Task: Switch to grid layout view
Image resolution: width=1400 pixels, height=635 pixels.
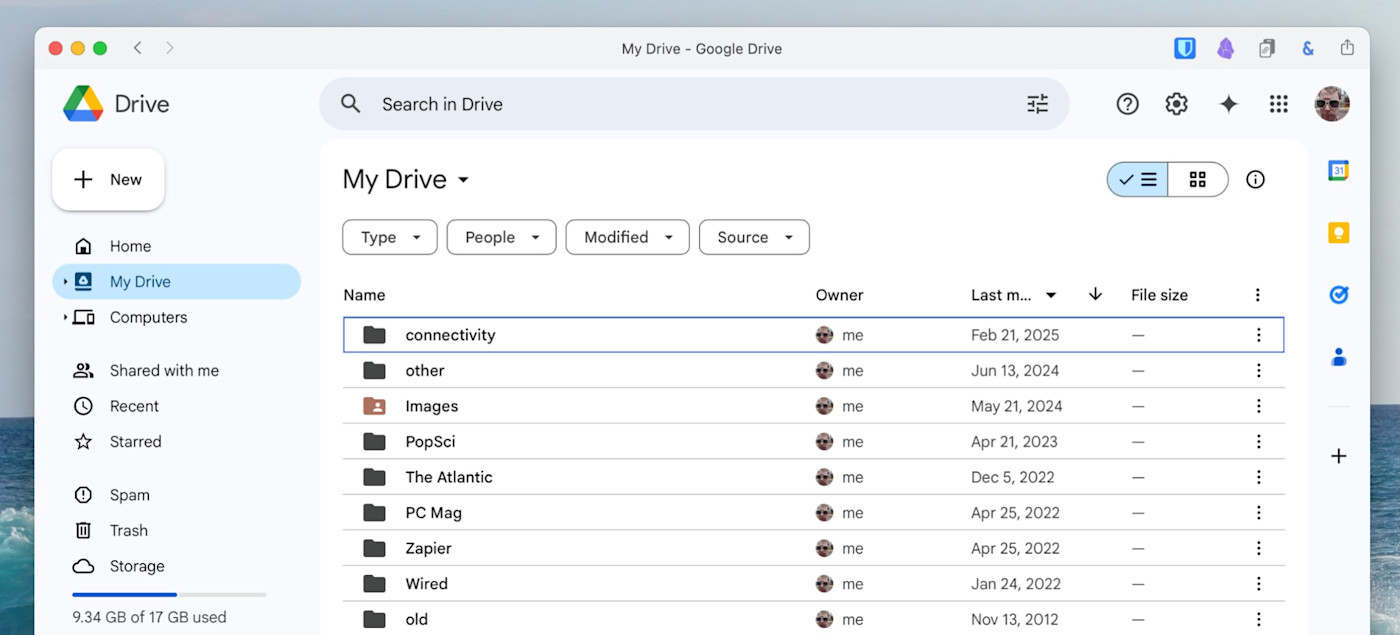Action: tap(1197, 180)
